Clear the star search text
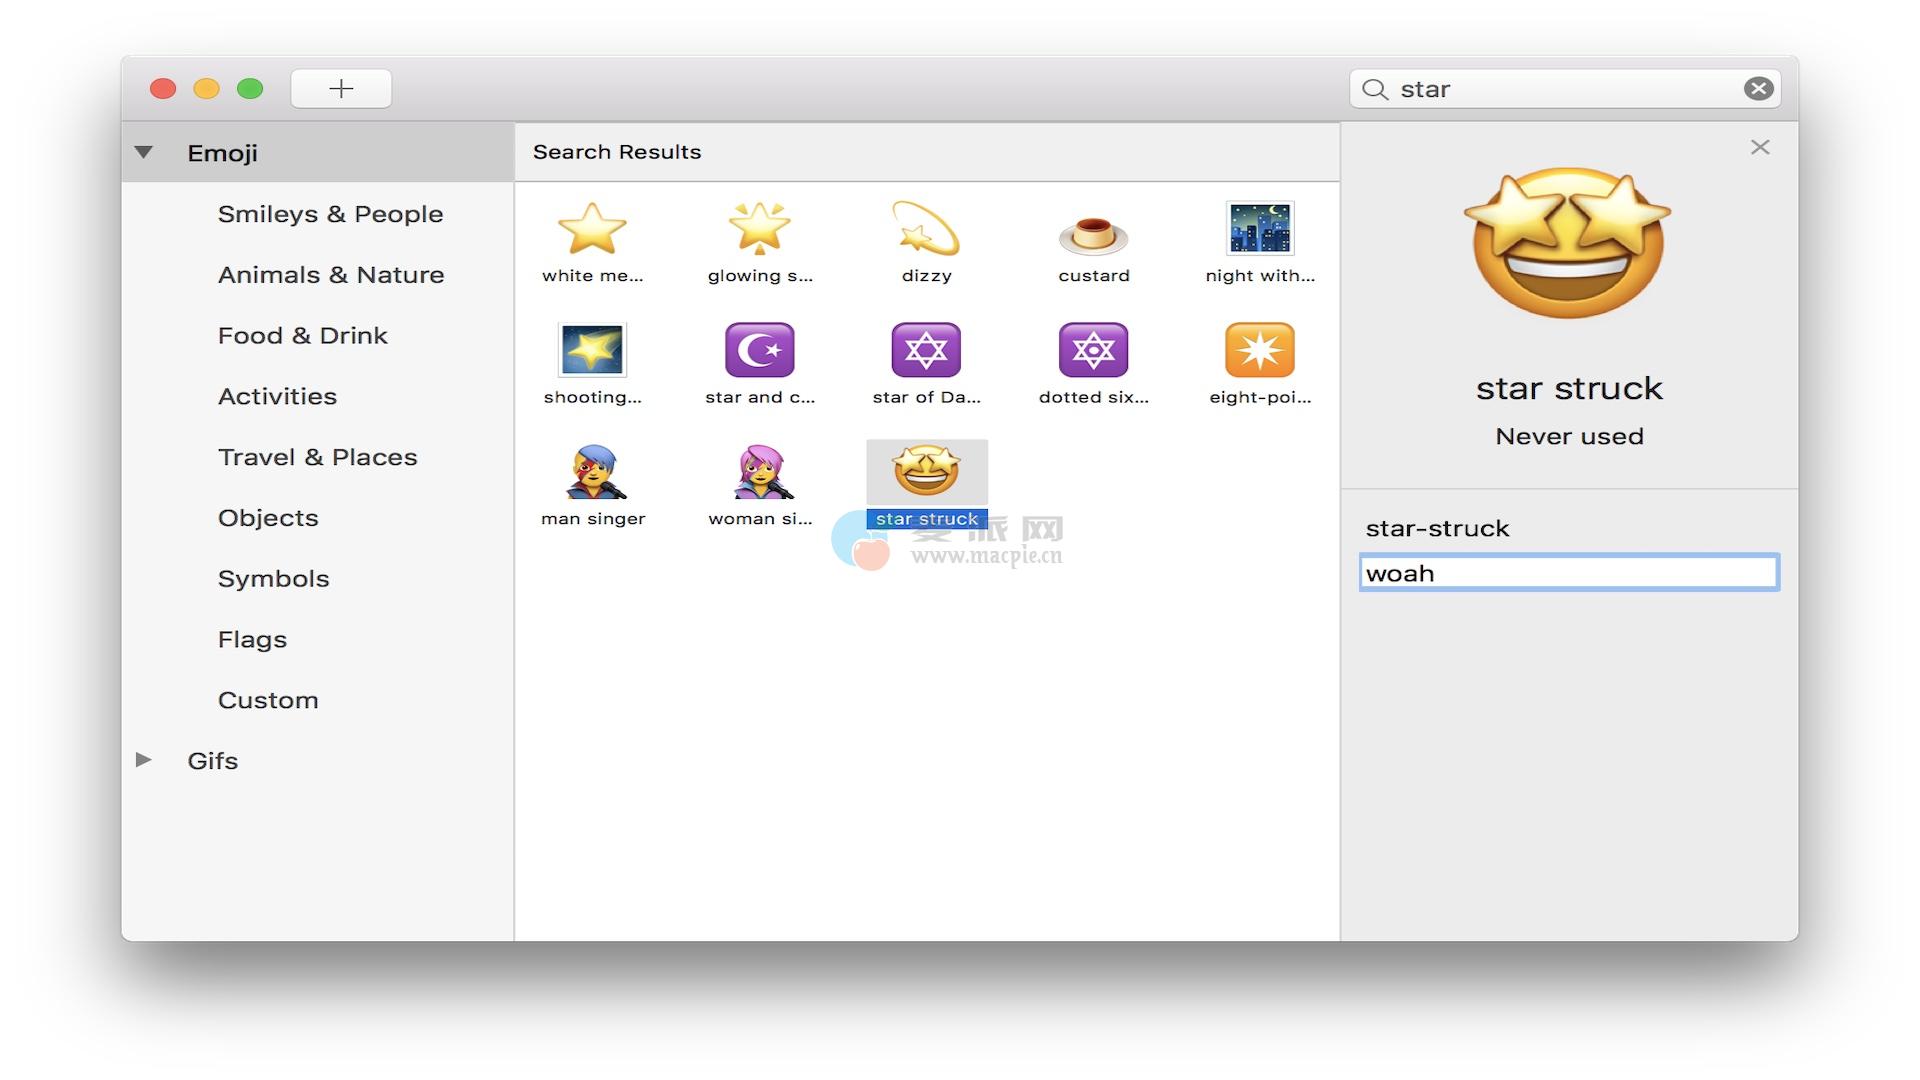Image resolution: width=1920 pixels, height=1080 pixels. coord(1758,89)
